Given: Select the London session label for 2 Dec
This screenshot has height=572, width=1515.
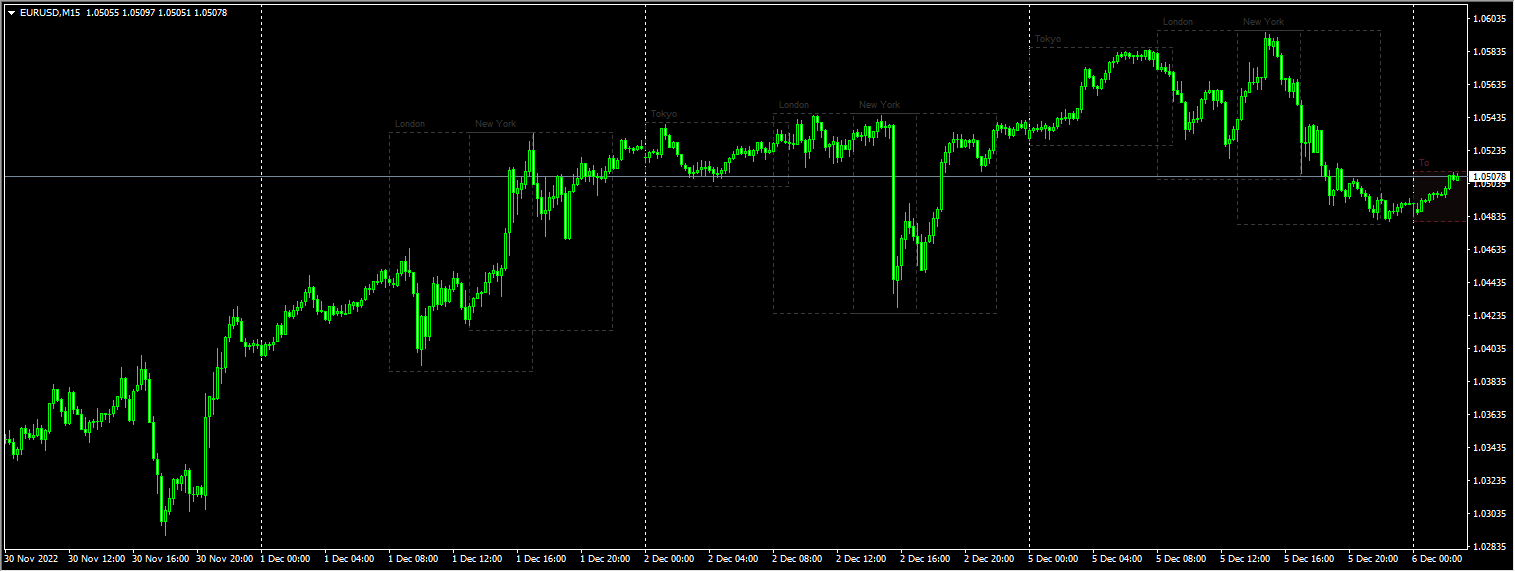Looking at the screenshot, I should (794, 105).
